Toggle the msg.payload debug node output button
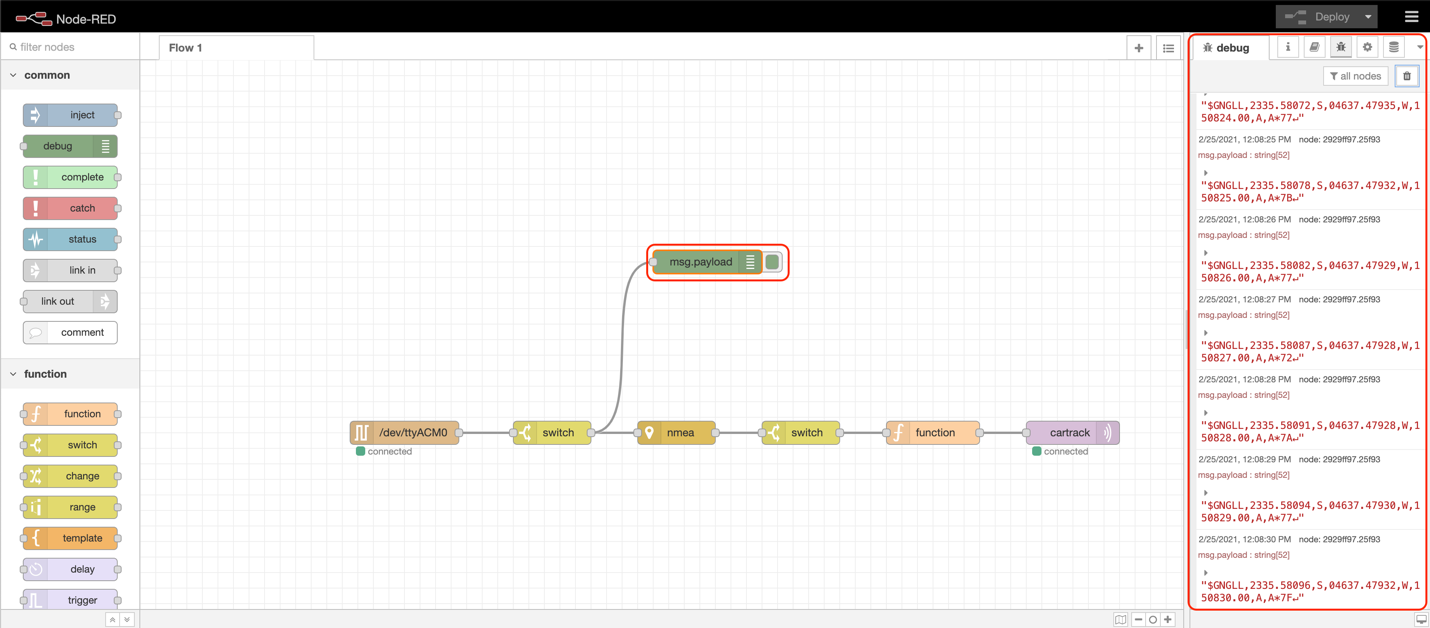1430x628 pixels. pos(773,262)
